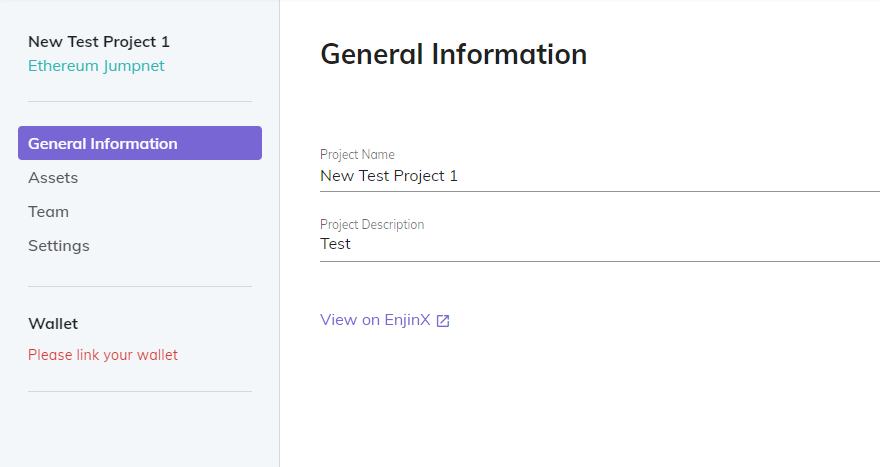The height and width of the screenshot is (467, 880).
Task: Click the Project Description label
Action: click(372, 225)
